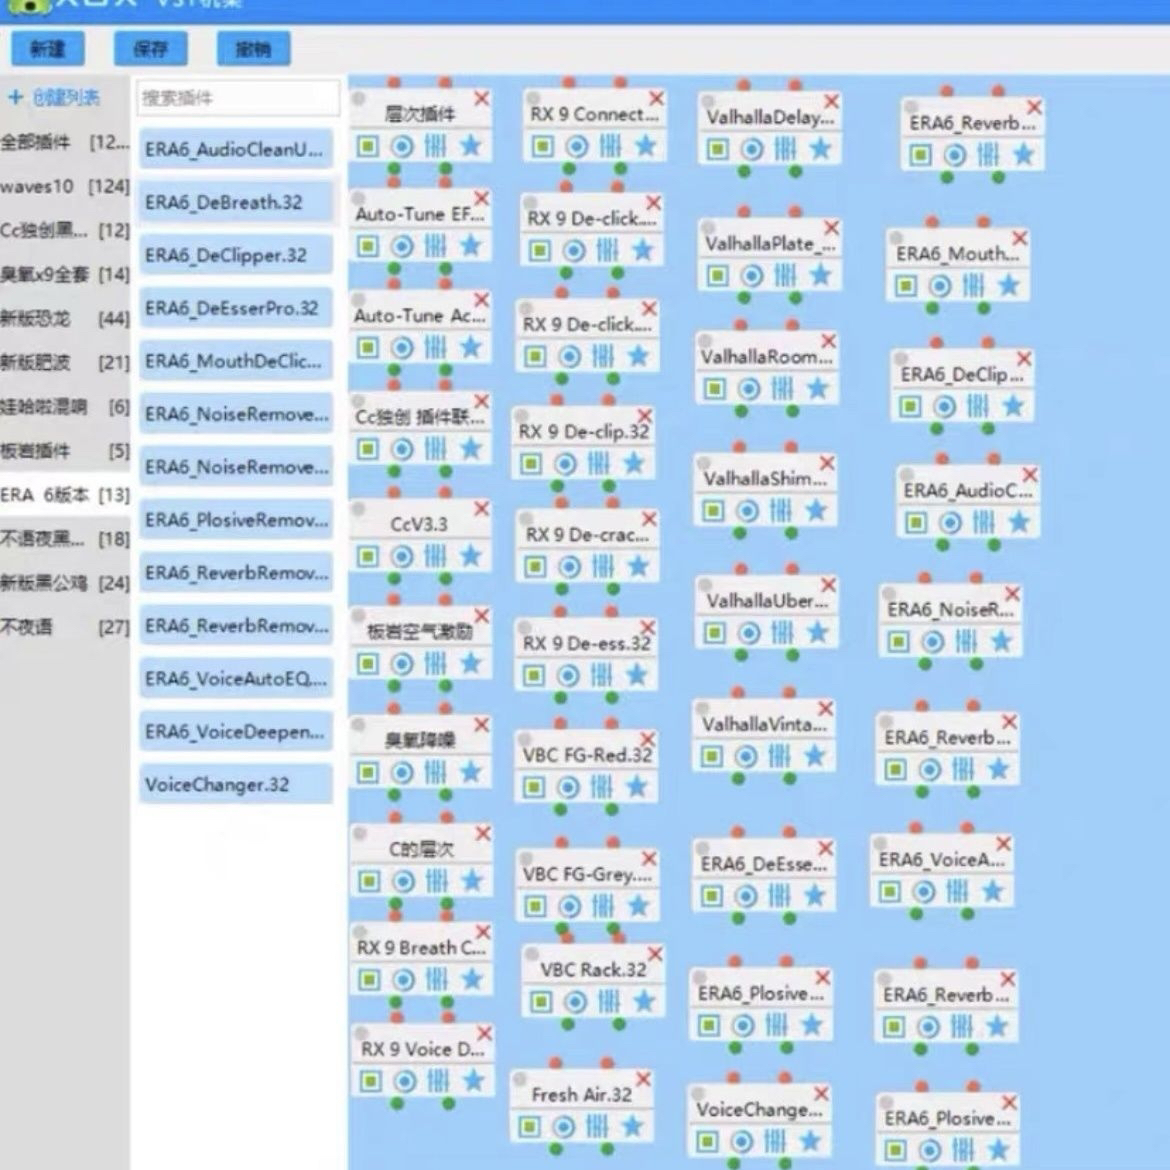Click the round target icon on RX 9 De-crac... node
1170x1170 pixels.
coord(569,567)
